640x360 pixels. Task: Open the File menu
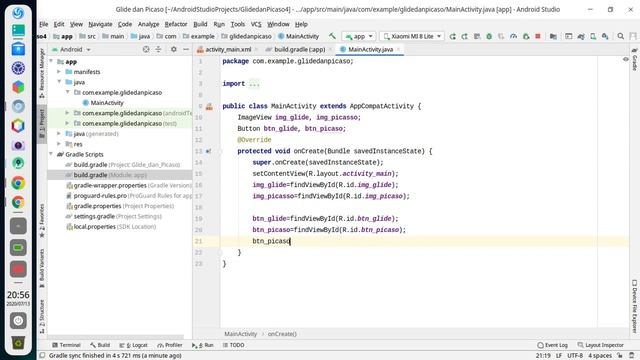click(44, 24)
